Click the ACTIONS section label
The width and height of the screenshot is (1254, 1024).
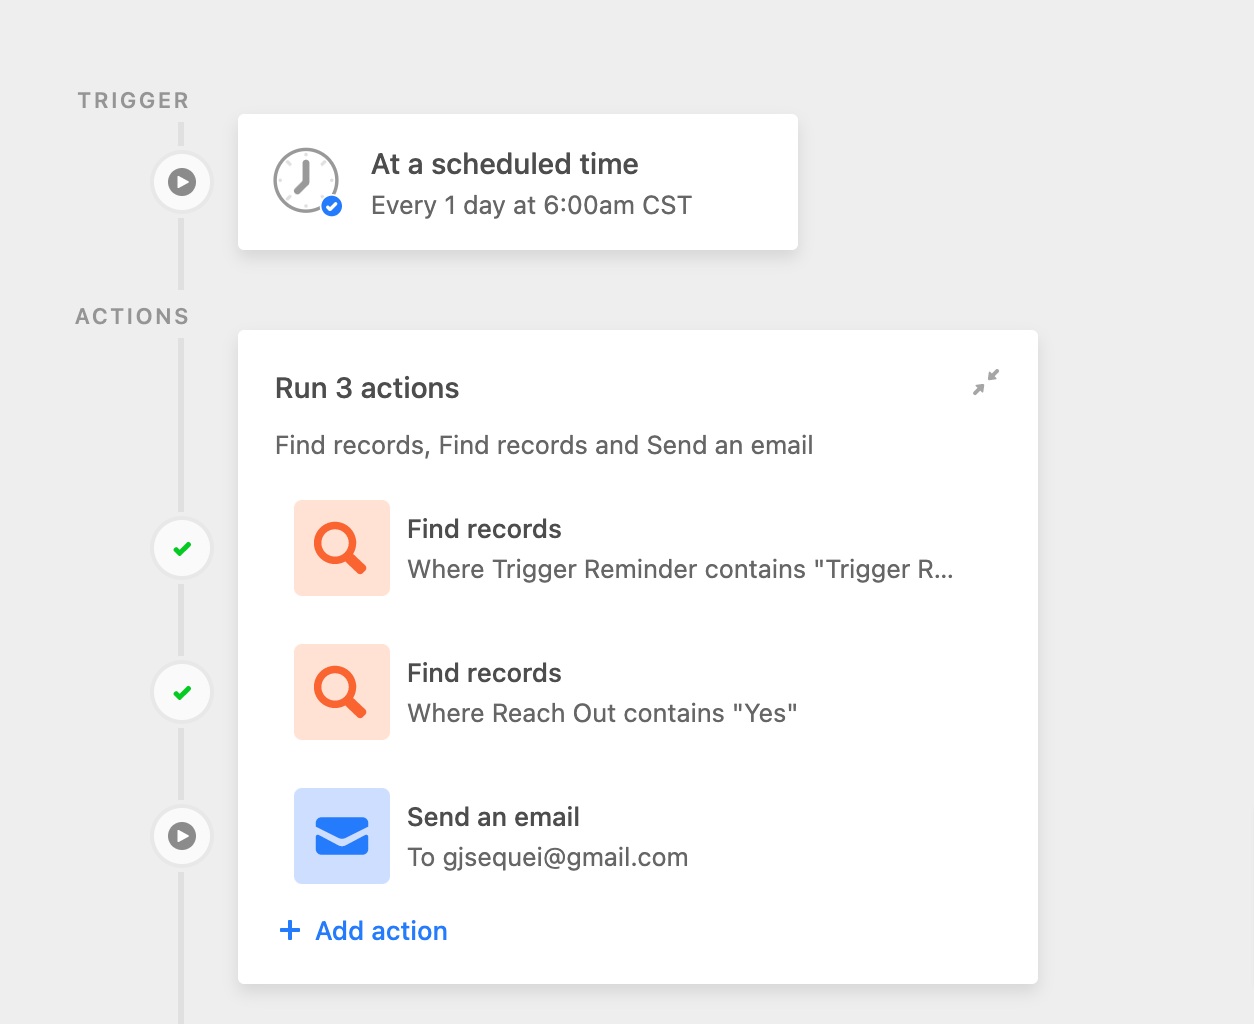pyautogui.click(x=132, y=316)
